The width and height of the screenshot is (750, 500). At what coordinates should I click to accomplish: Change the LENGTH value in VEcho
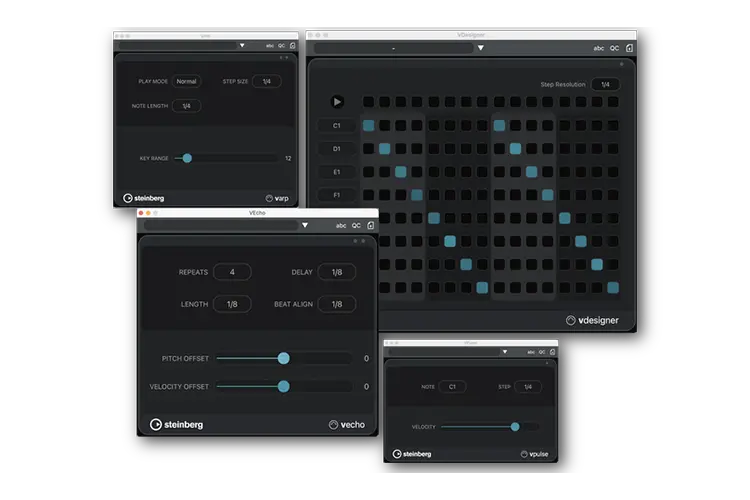pos(232,304)
